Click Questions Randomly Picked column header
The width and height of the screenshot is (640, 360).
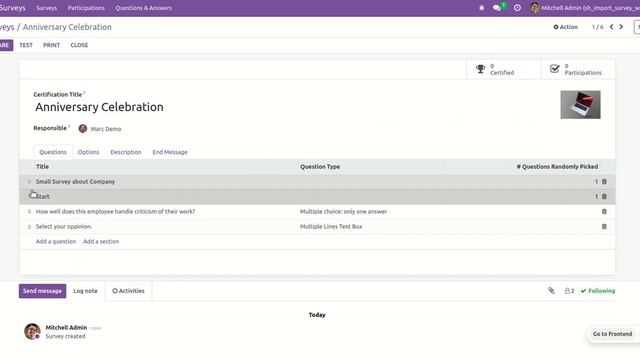tap(557, 167)
